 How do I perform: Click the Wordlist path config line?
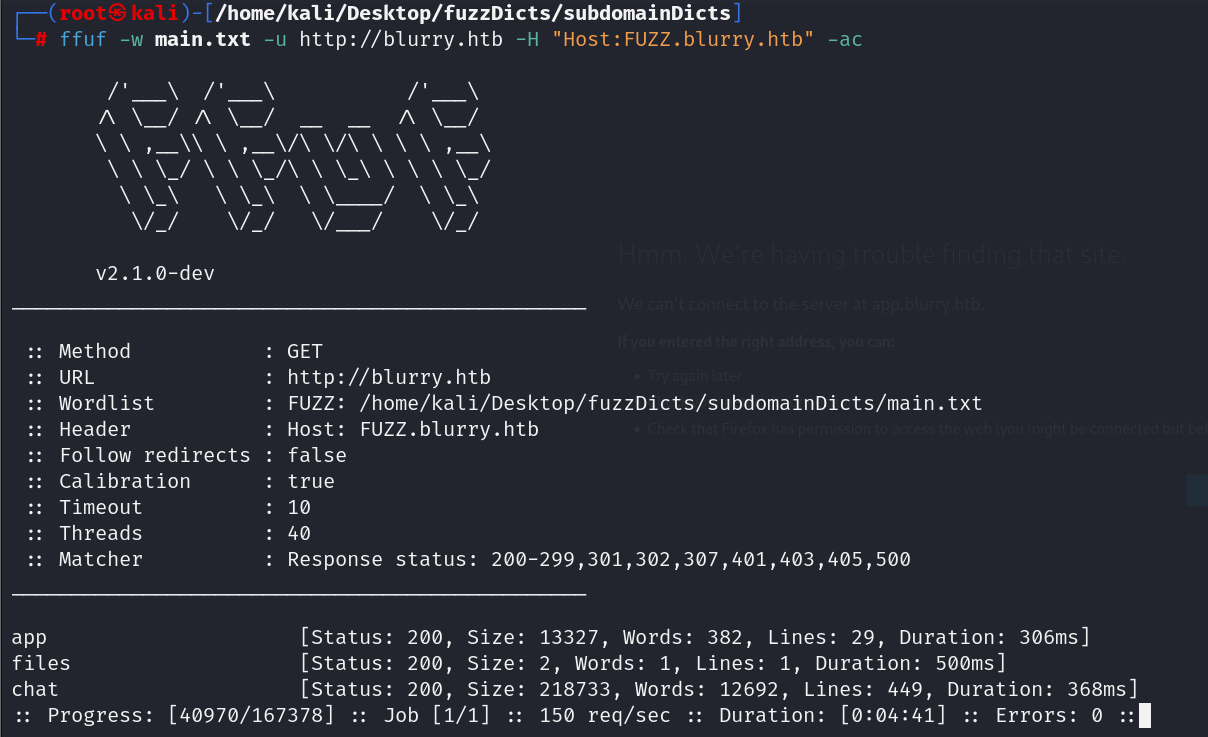pyautogui.click(x=505, y=403)
